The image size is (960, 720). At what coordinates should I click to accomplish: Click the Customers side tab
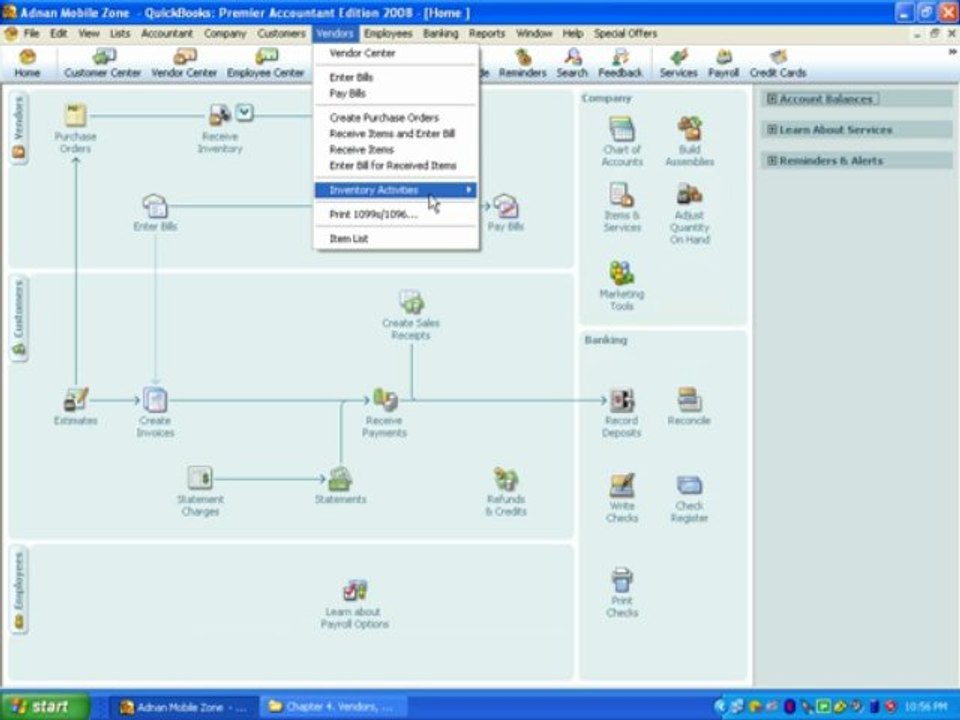(19, 318)
